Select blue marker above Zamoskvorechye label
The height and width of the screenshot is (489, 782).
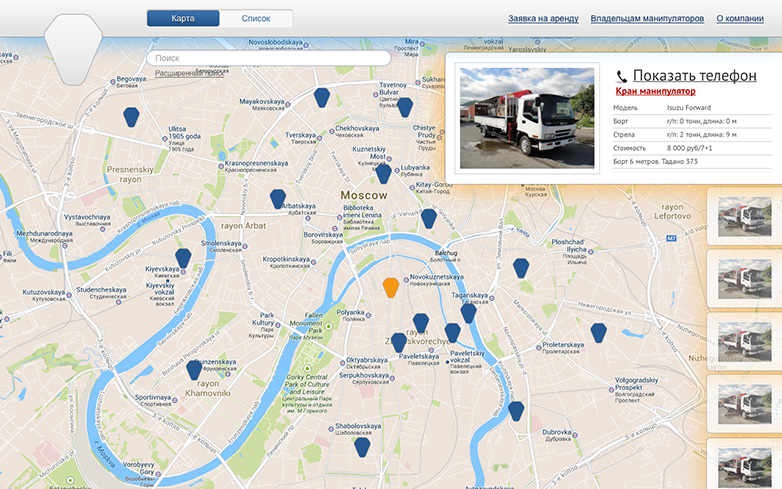420,323
